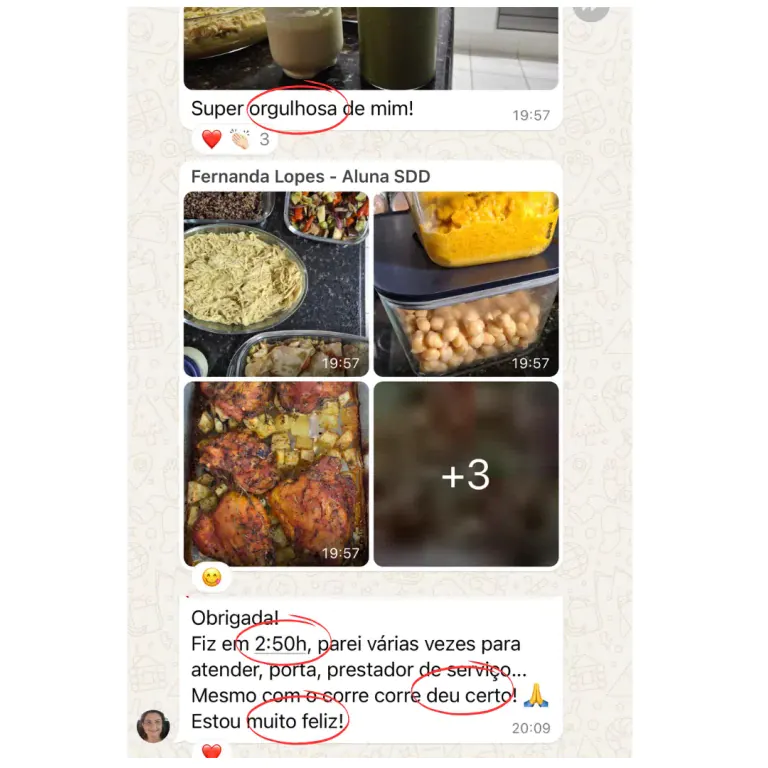Tap the clapping hands reaction emoji
This screenshot has height=768, width=768.
click(x=240, y=139)
